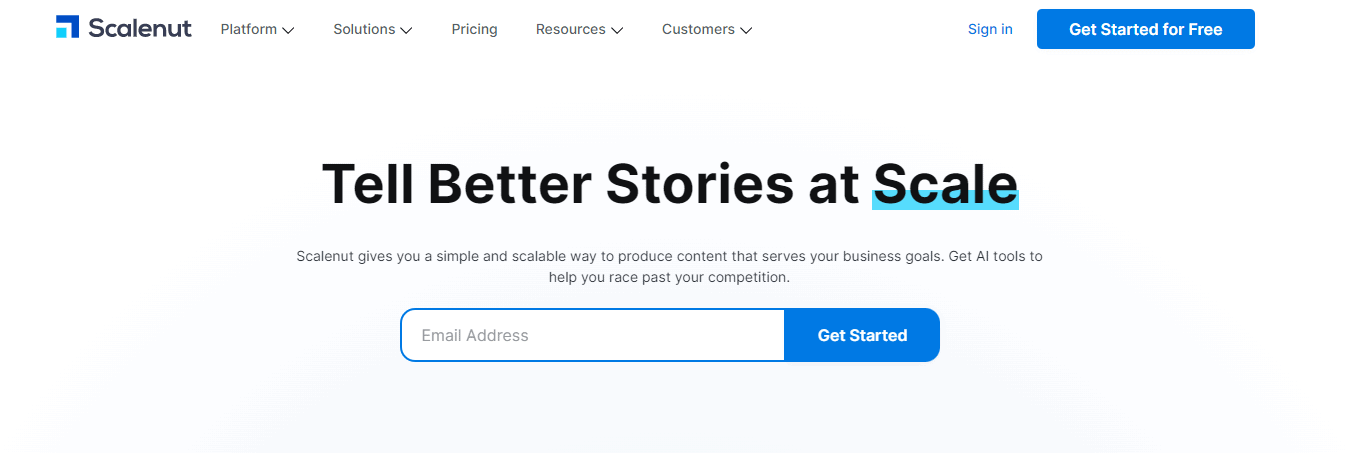Click the Sign in link
The image size is (1349, 453).
[990, 30]
